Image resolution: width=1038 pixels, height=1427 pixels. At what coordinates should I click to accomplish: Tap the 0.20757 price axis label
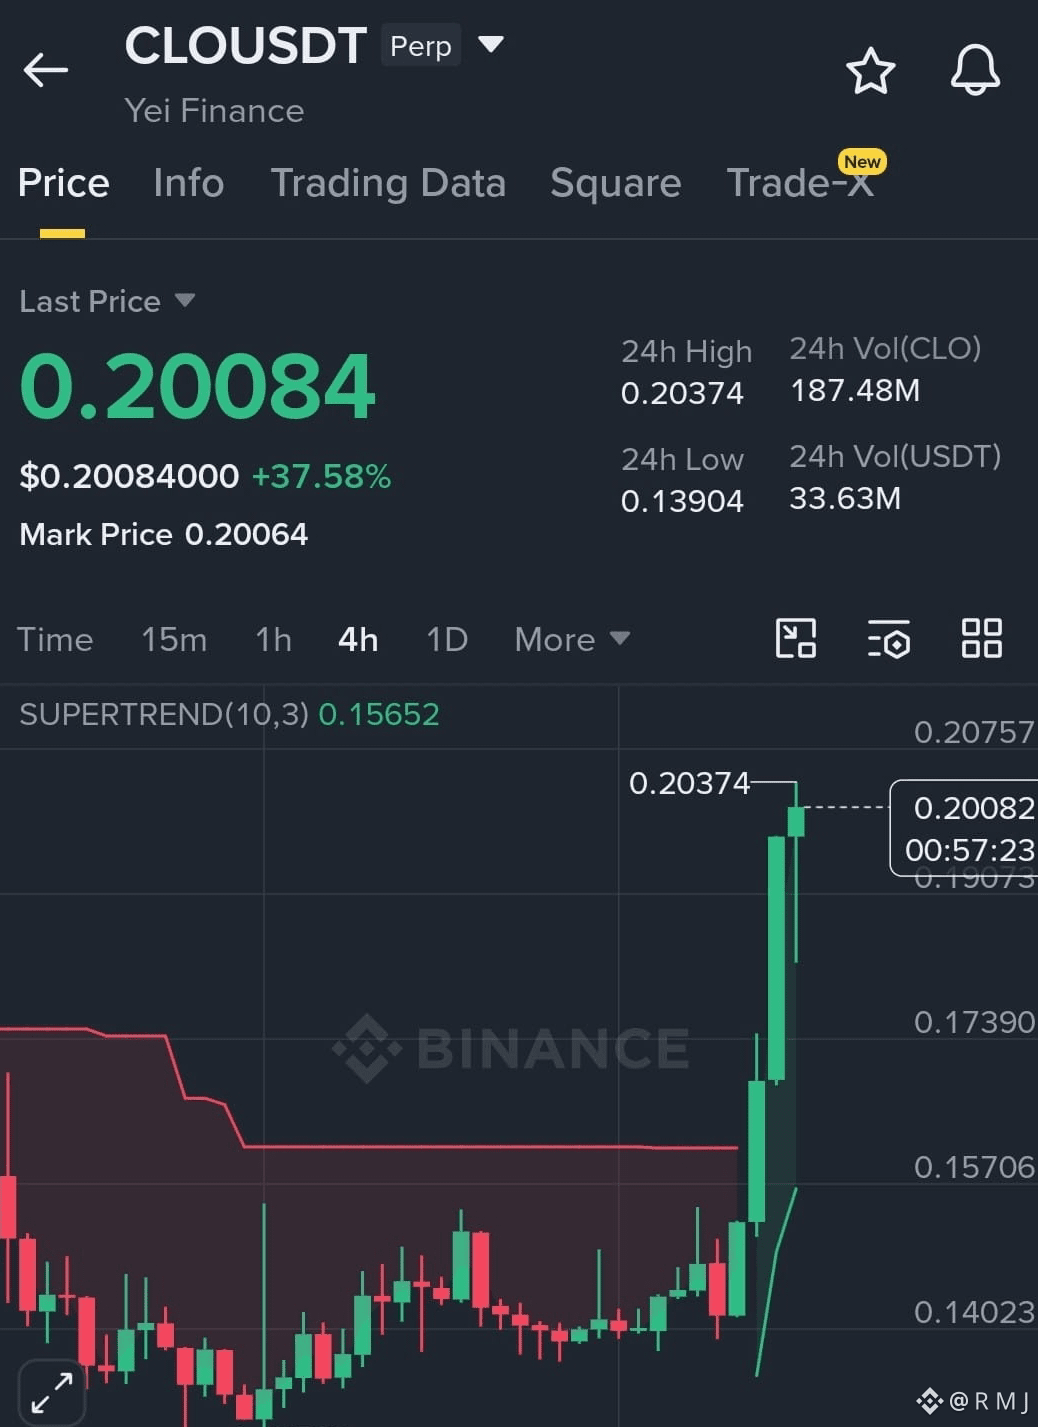[974, 732]
